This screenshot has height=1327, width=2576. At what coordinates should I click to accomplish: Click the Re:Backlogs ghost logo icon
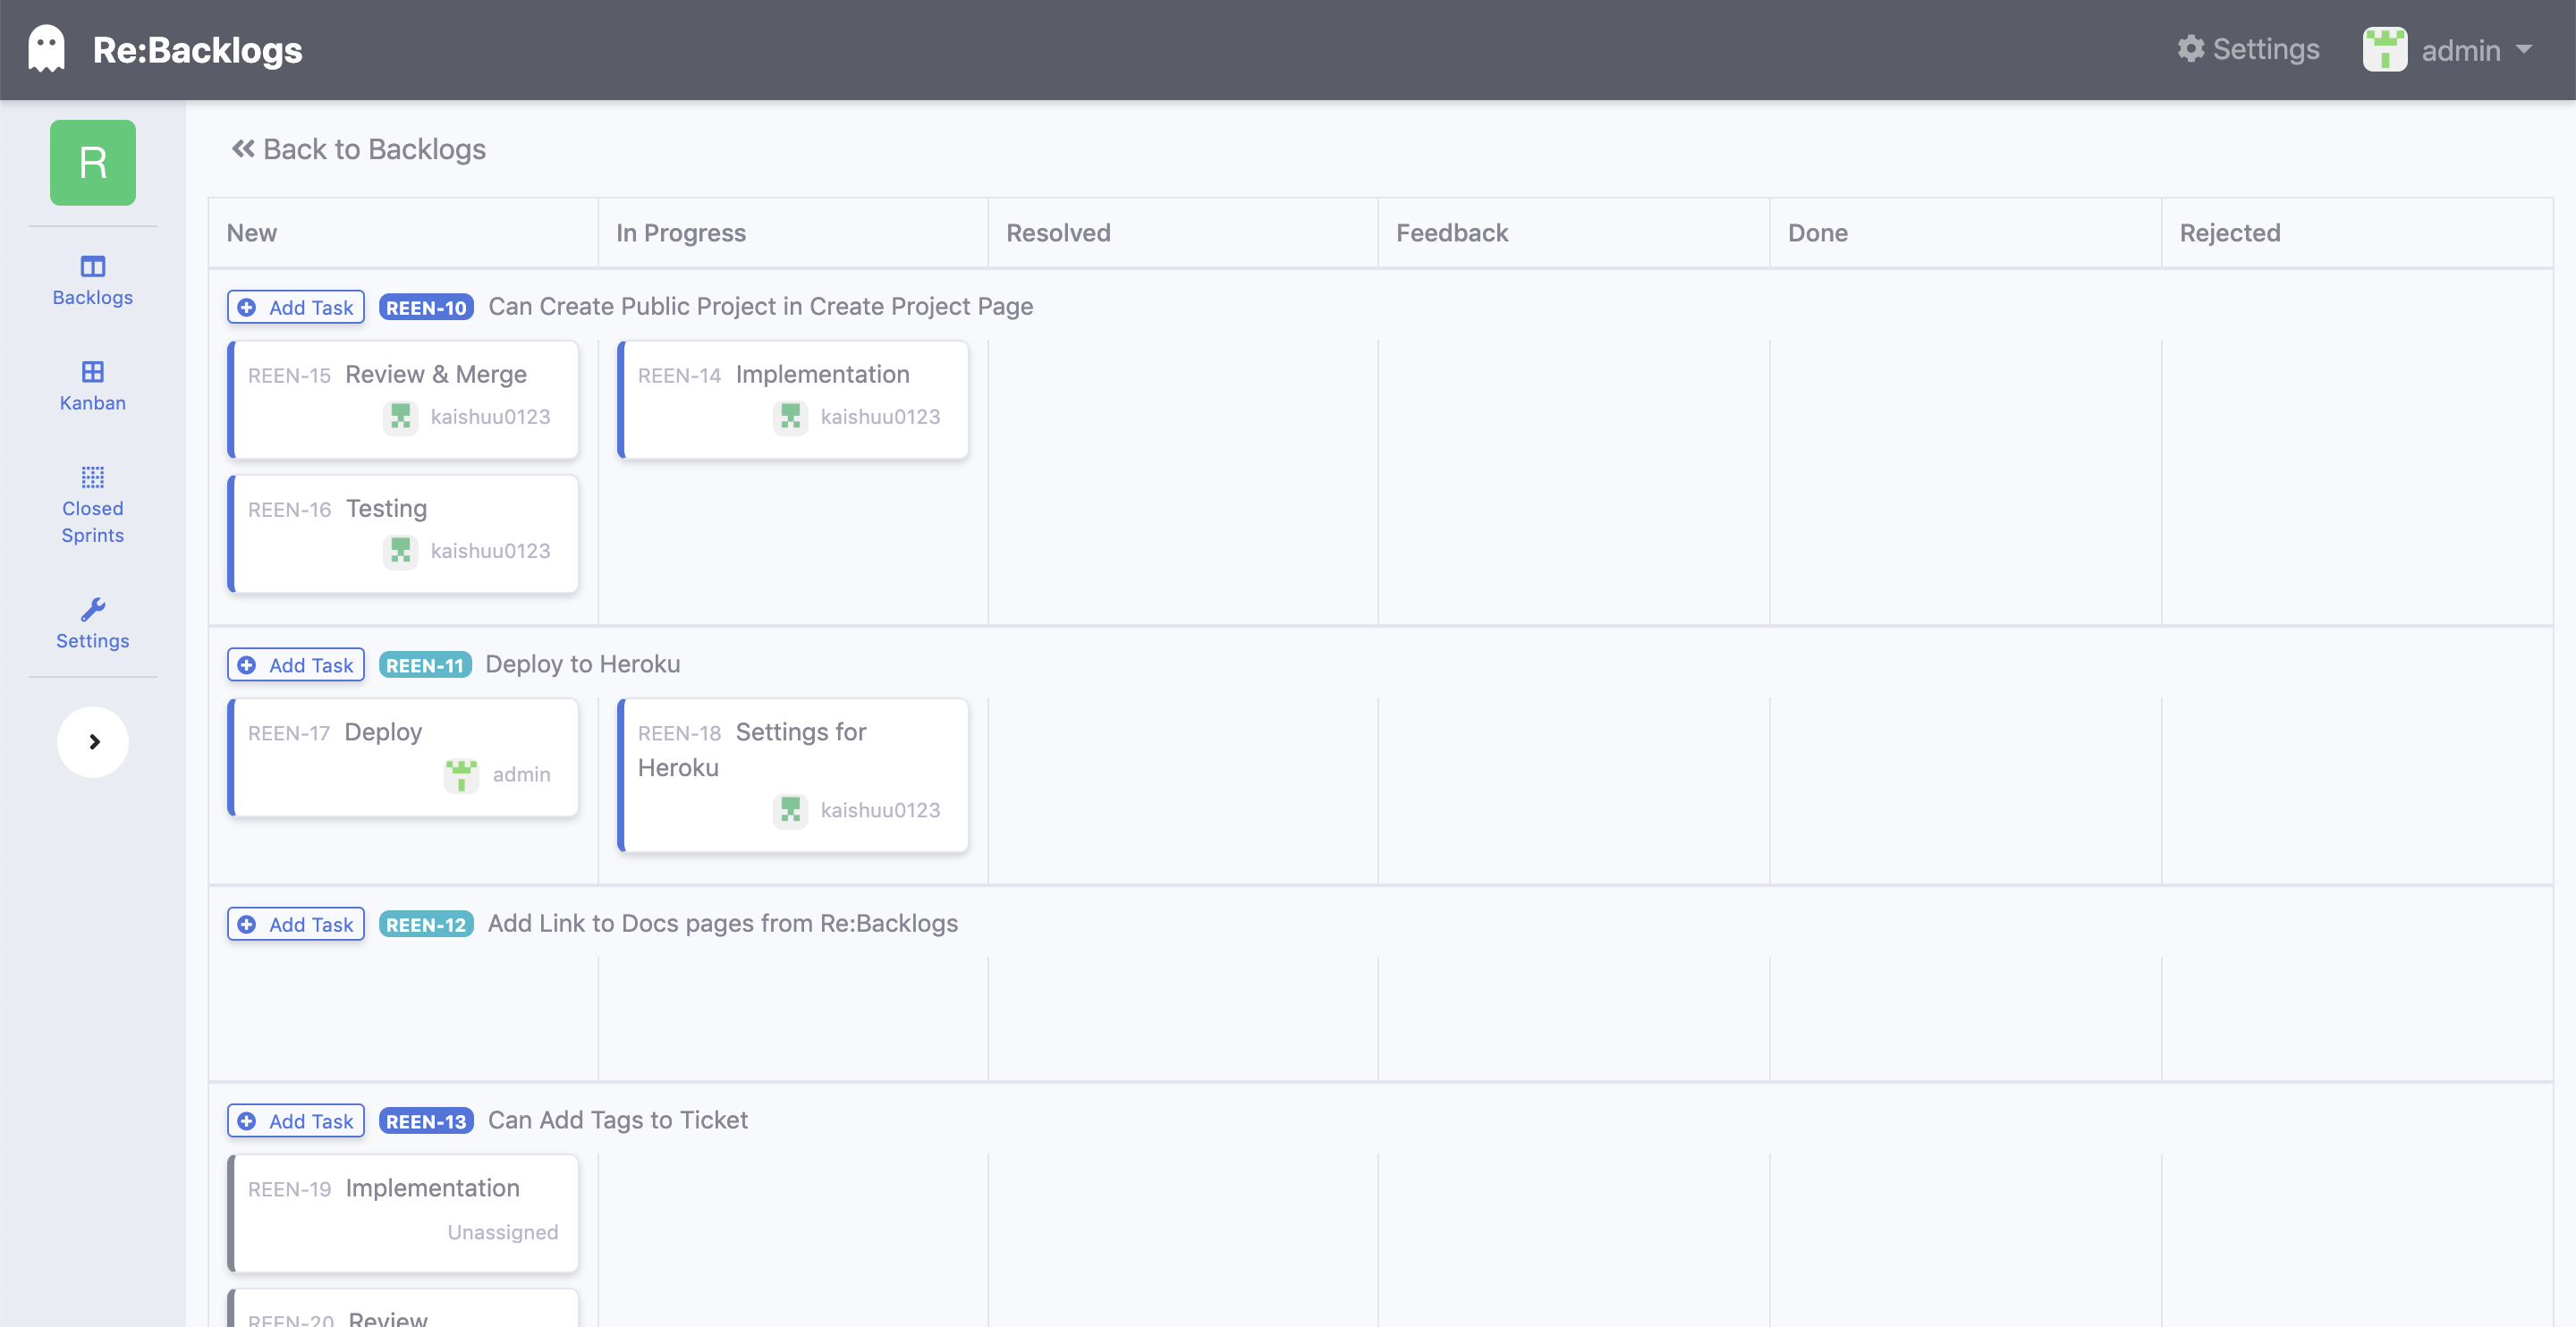pos(46,49)
